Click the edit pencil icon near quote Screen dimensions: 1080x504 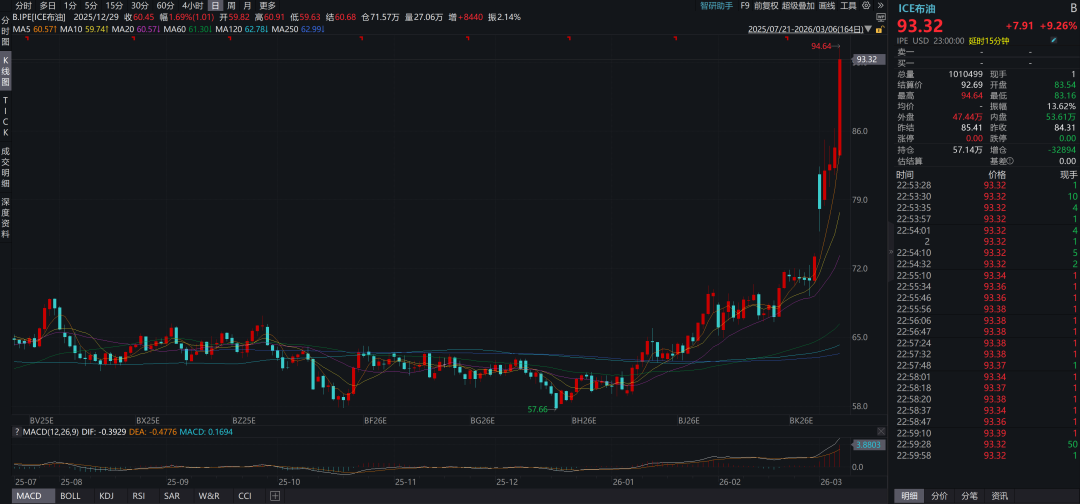(x=1053, y=41)
